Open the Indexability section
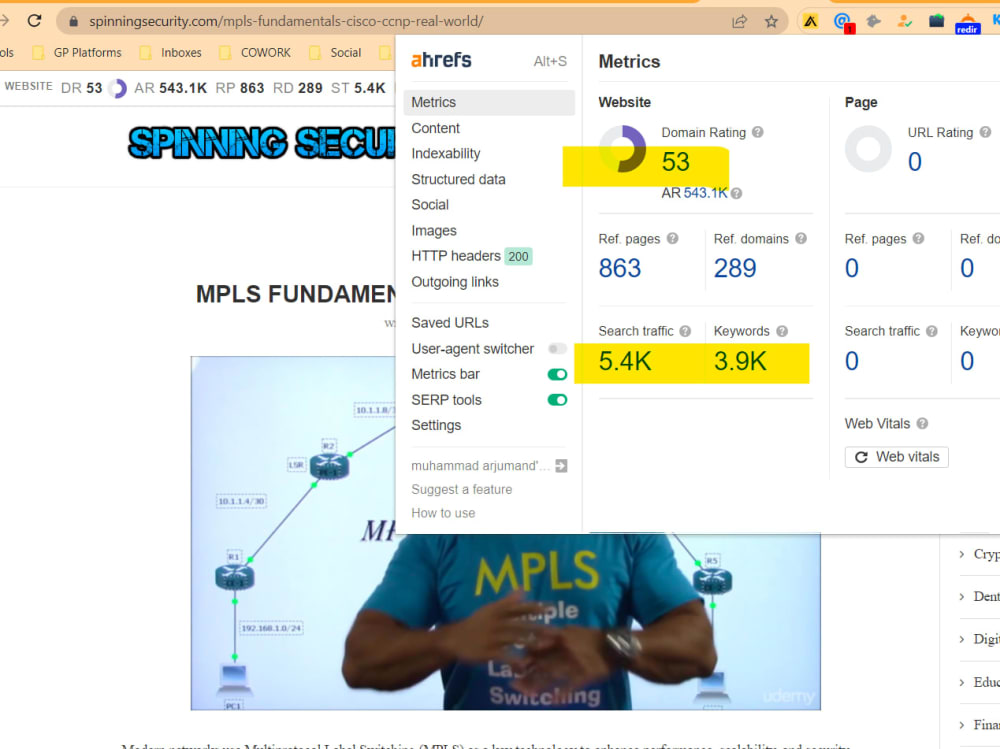Screen dimensions: 1000x749 pos(446,154)
